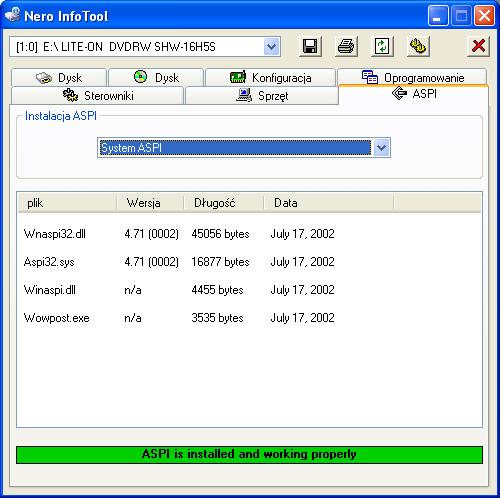
Task: Expand the drive selection dropdown arrow
Action: click(272, 47)
